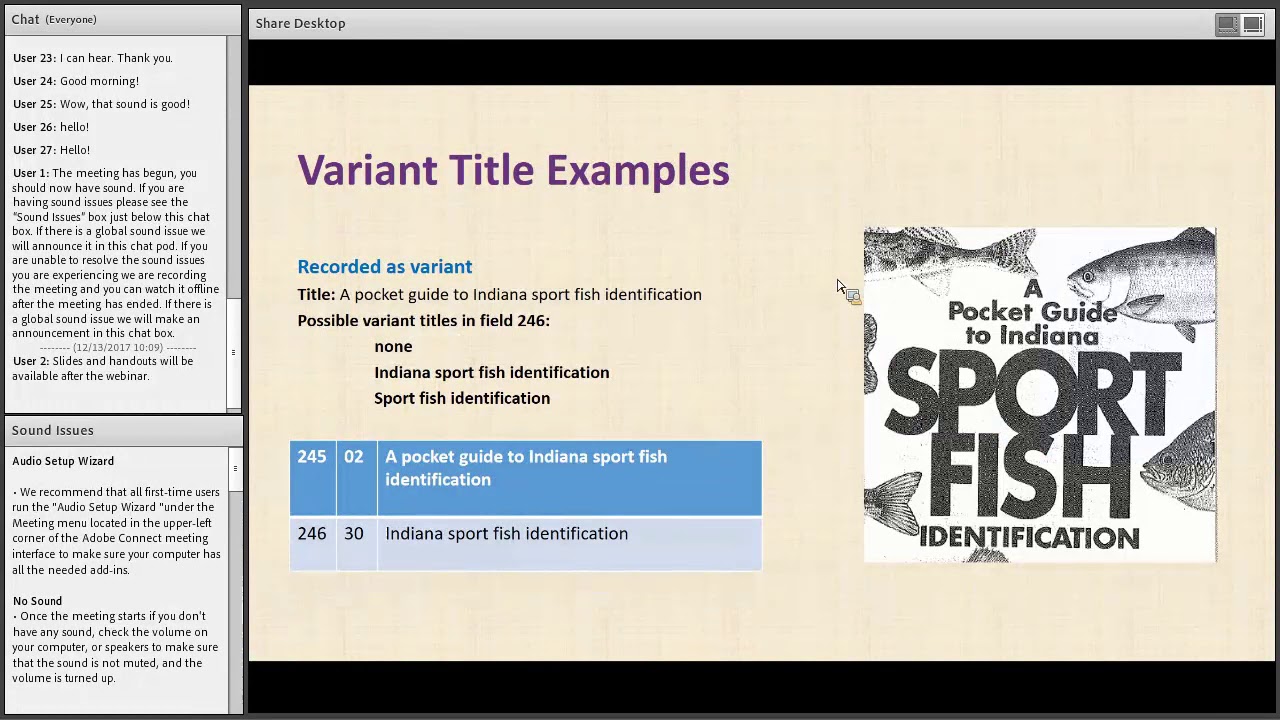The image size is (1280, 720).
Task: Select the Share Desktop pod title
Action: point(300,23)
